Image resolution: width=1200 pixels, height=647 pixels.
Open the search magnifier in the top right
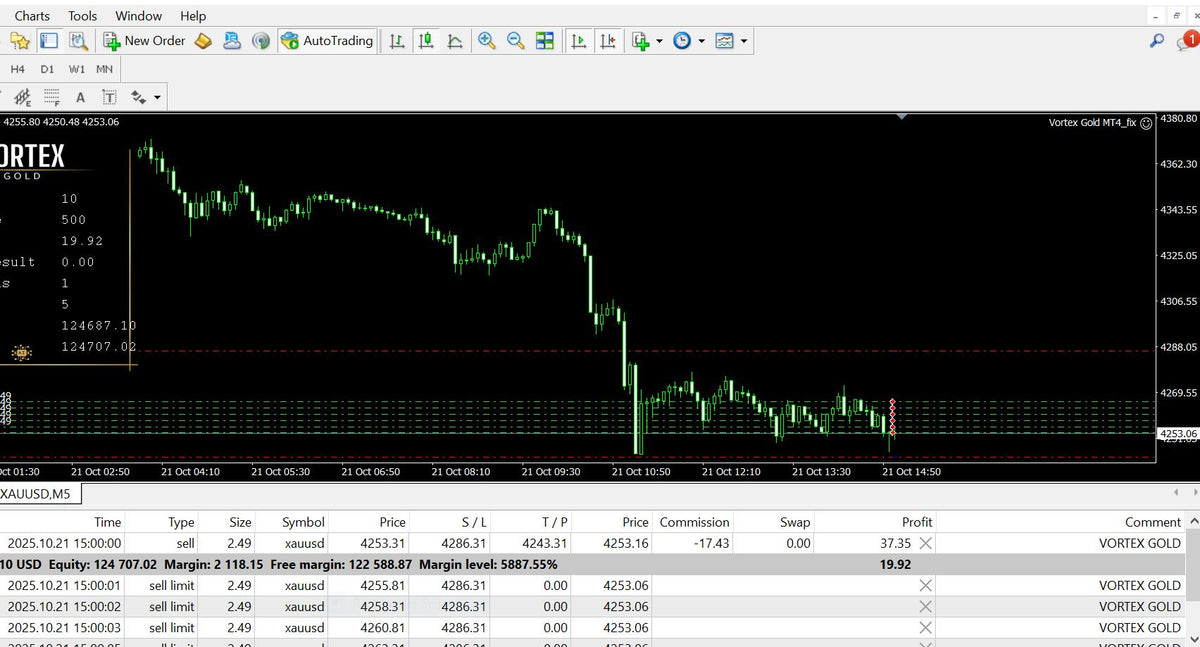point(1157,41)
